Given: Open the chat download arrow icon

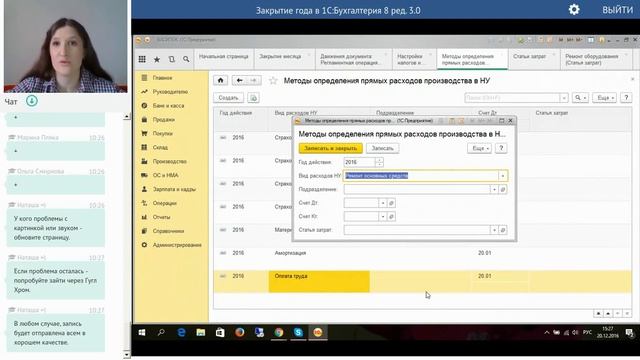Looking at the screenshot, I should click(32, 100).
